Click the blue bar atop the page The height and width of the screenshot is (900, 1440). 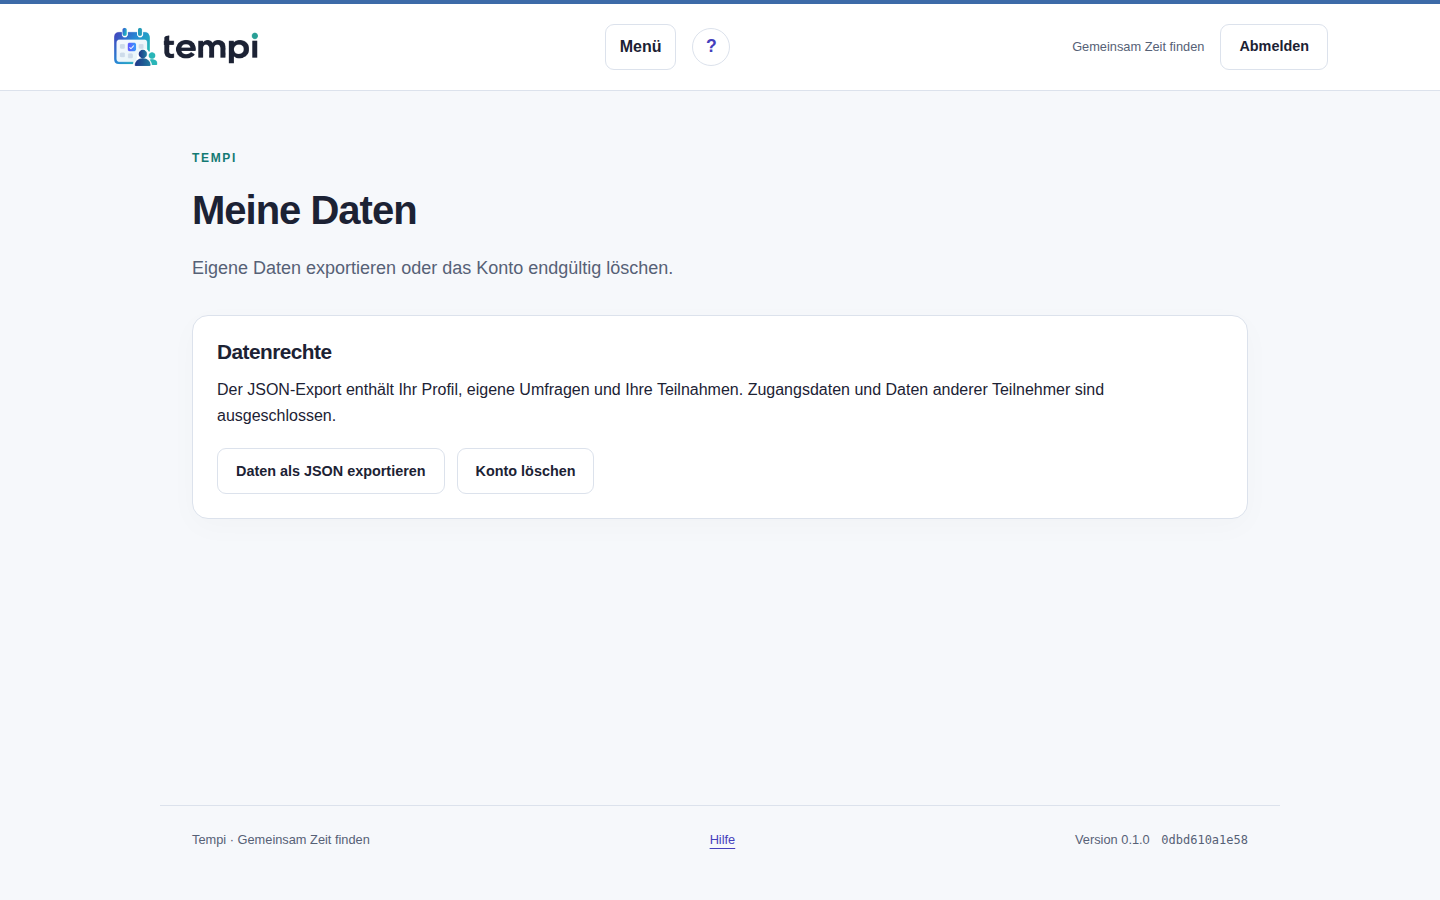coord(720,2)
